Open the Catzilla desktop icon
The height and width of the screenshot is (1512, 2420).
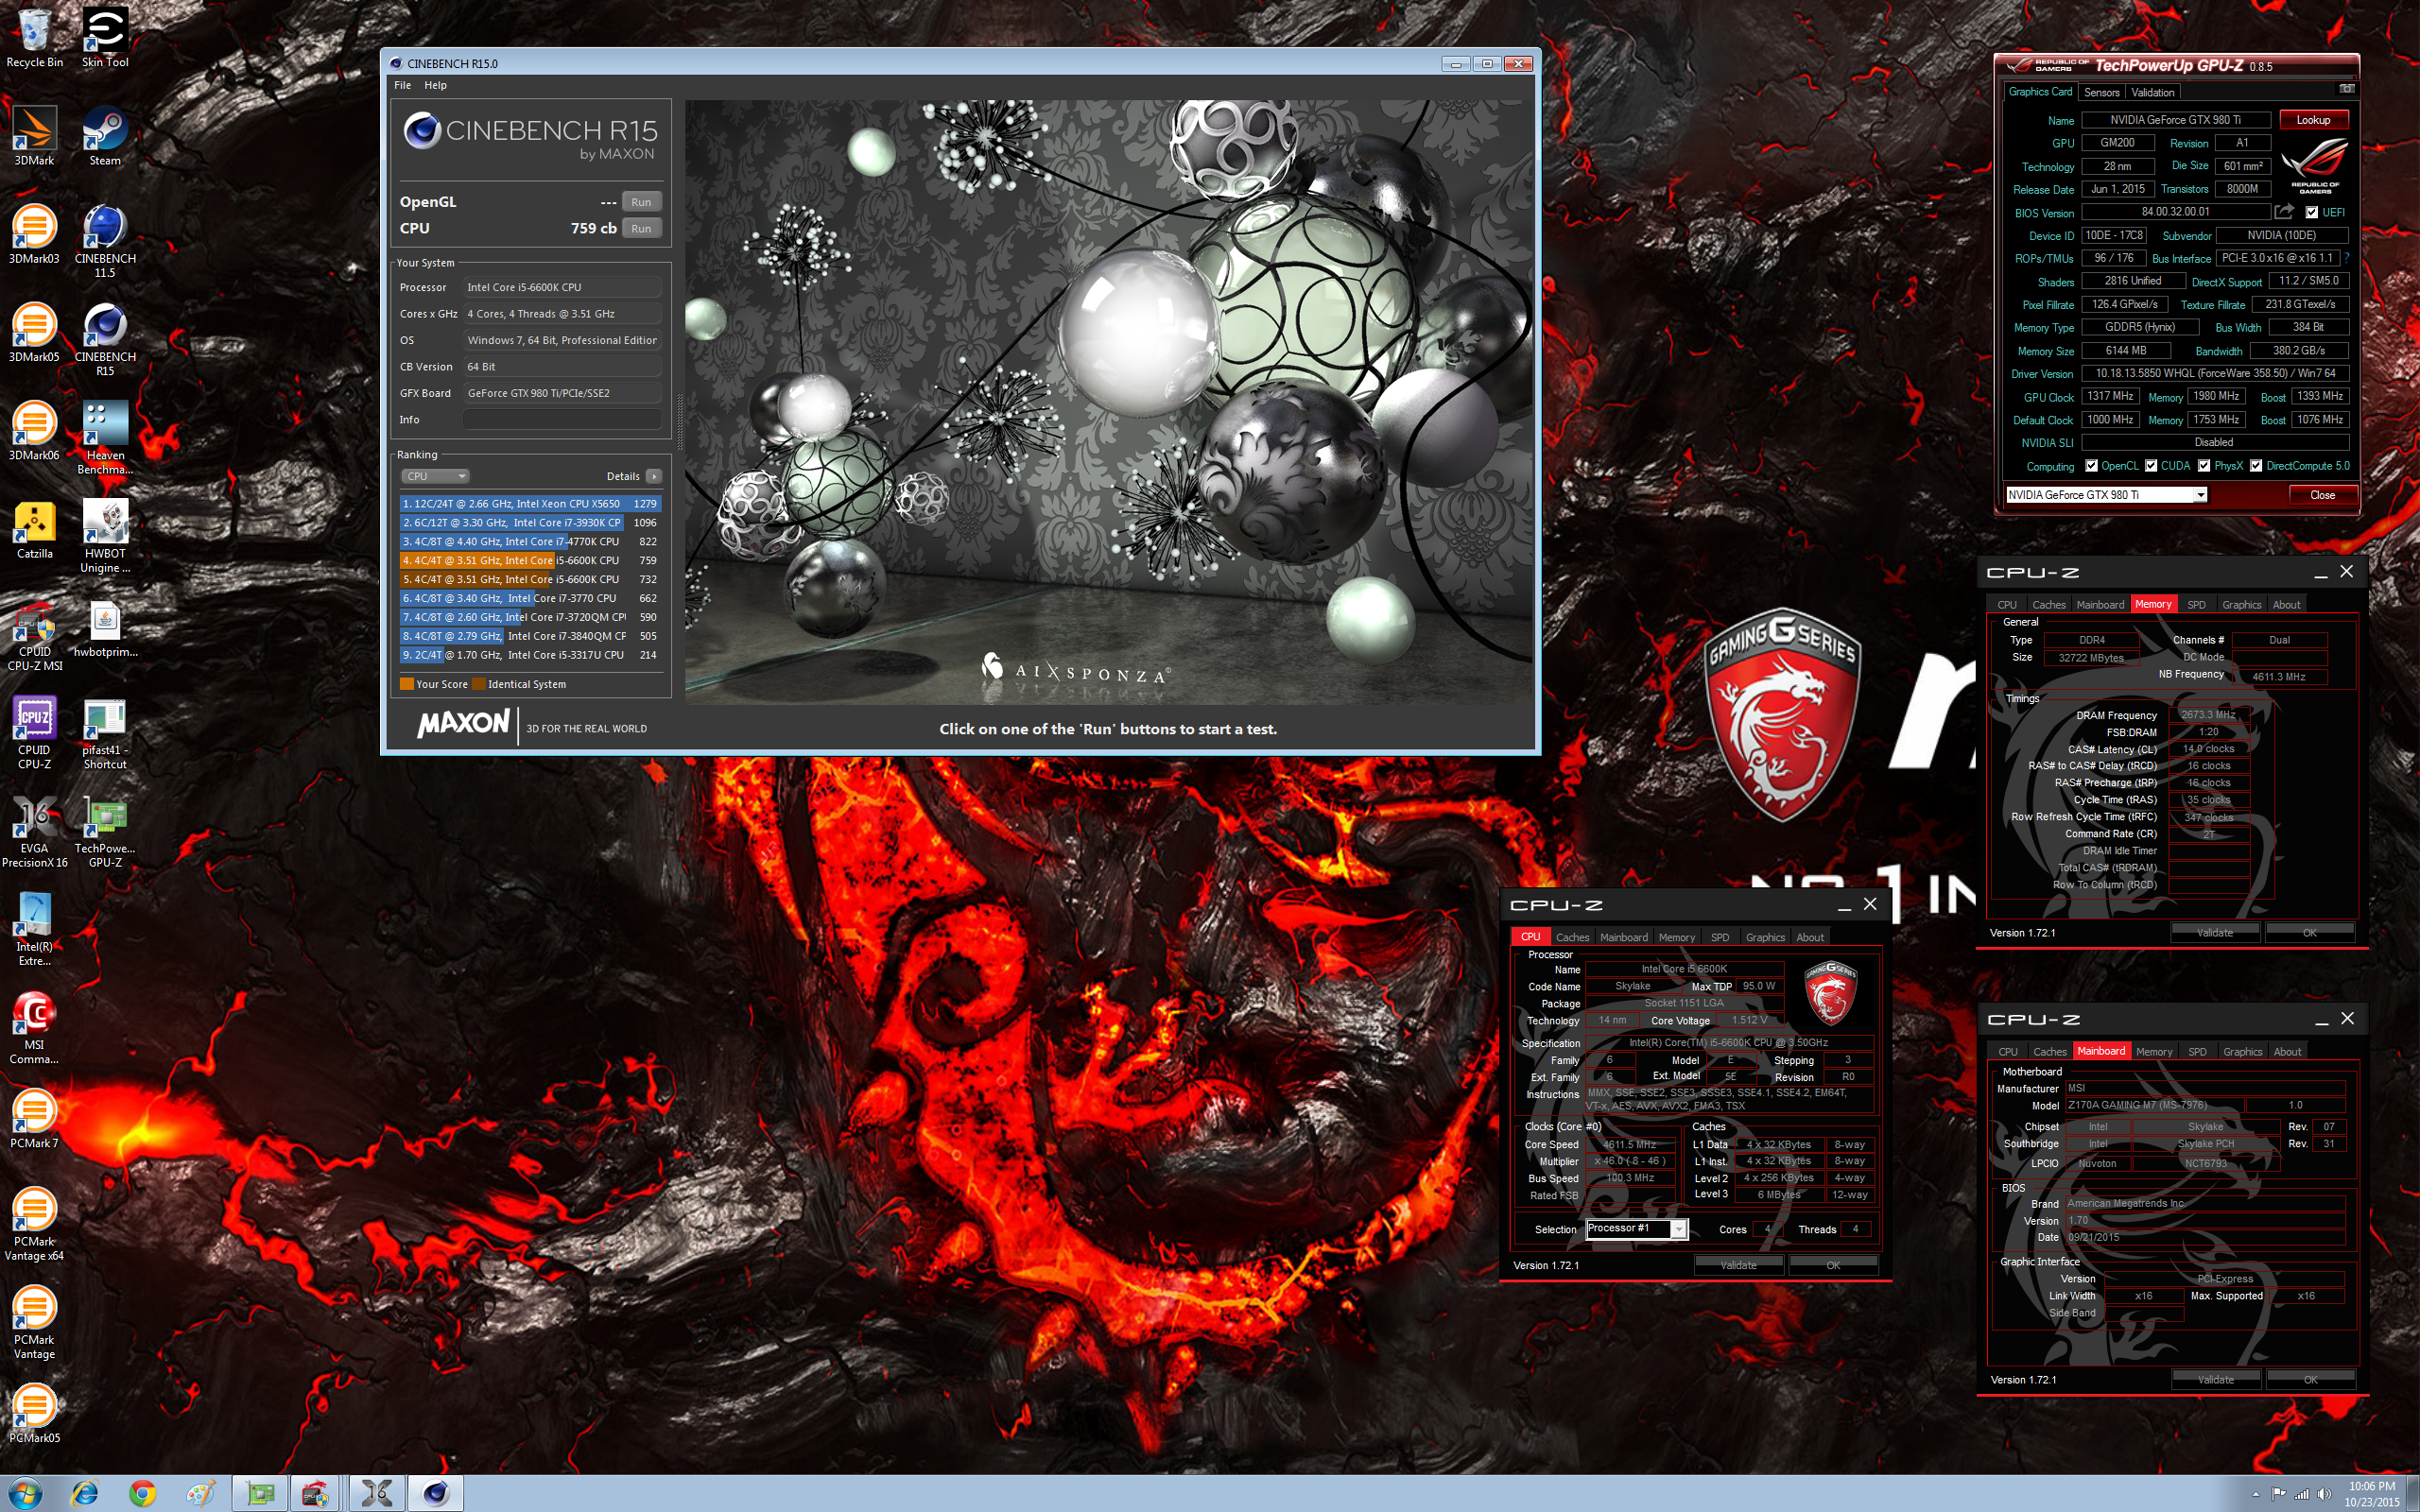coord(34,529)
